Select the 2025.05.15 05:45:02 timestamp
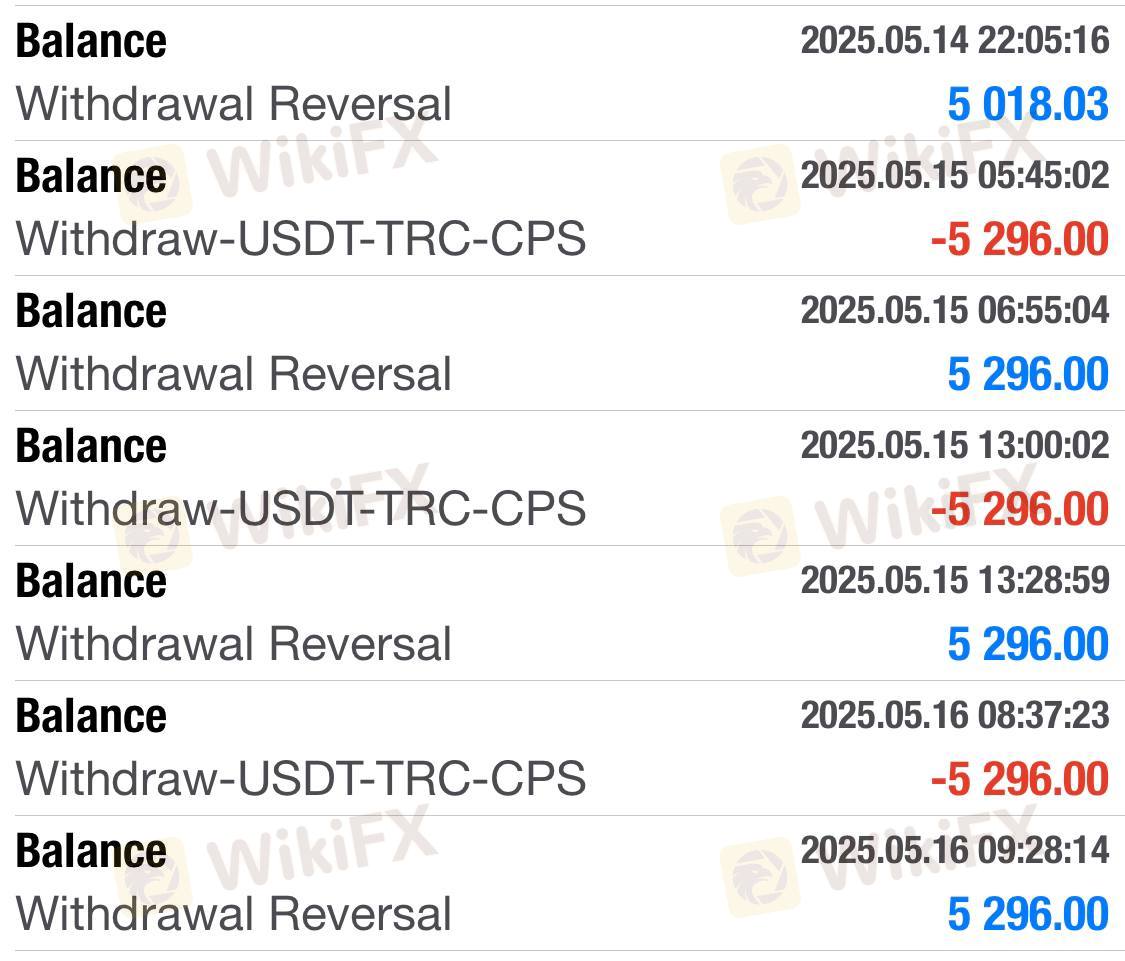Viewport: 1125px width, 961px height. click(955, 175)
